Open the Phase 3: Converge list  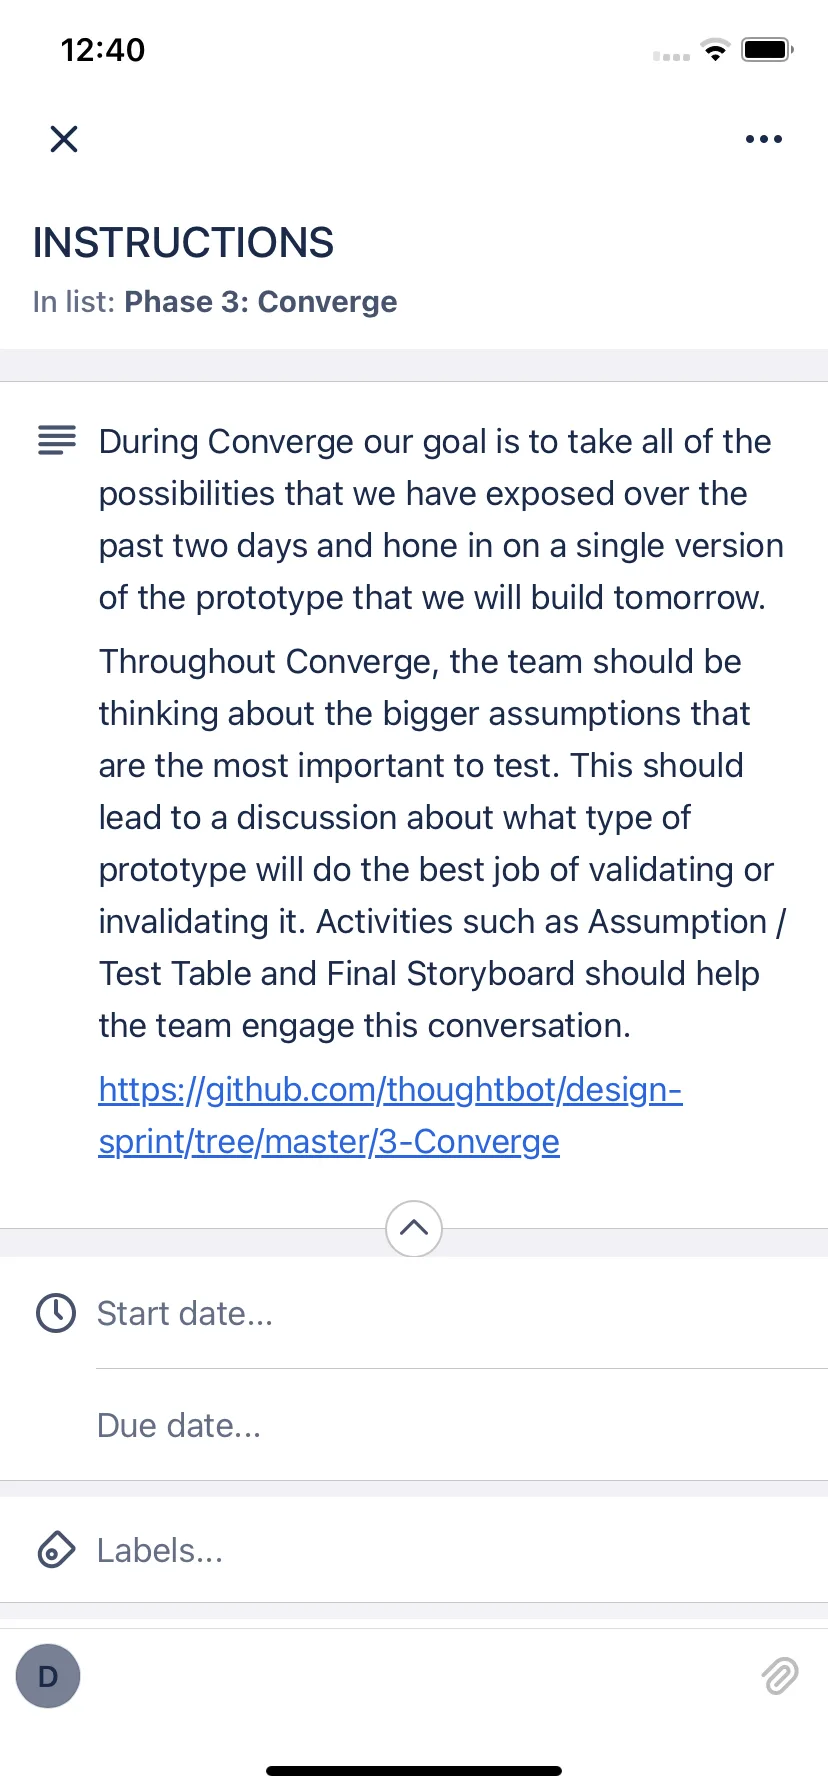click(260, 302)
